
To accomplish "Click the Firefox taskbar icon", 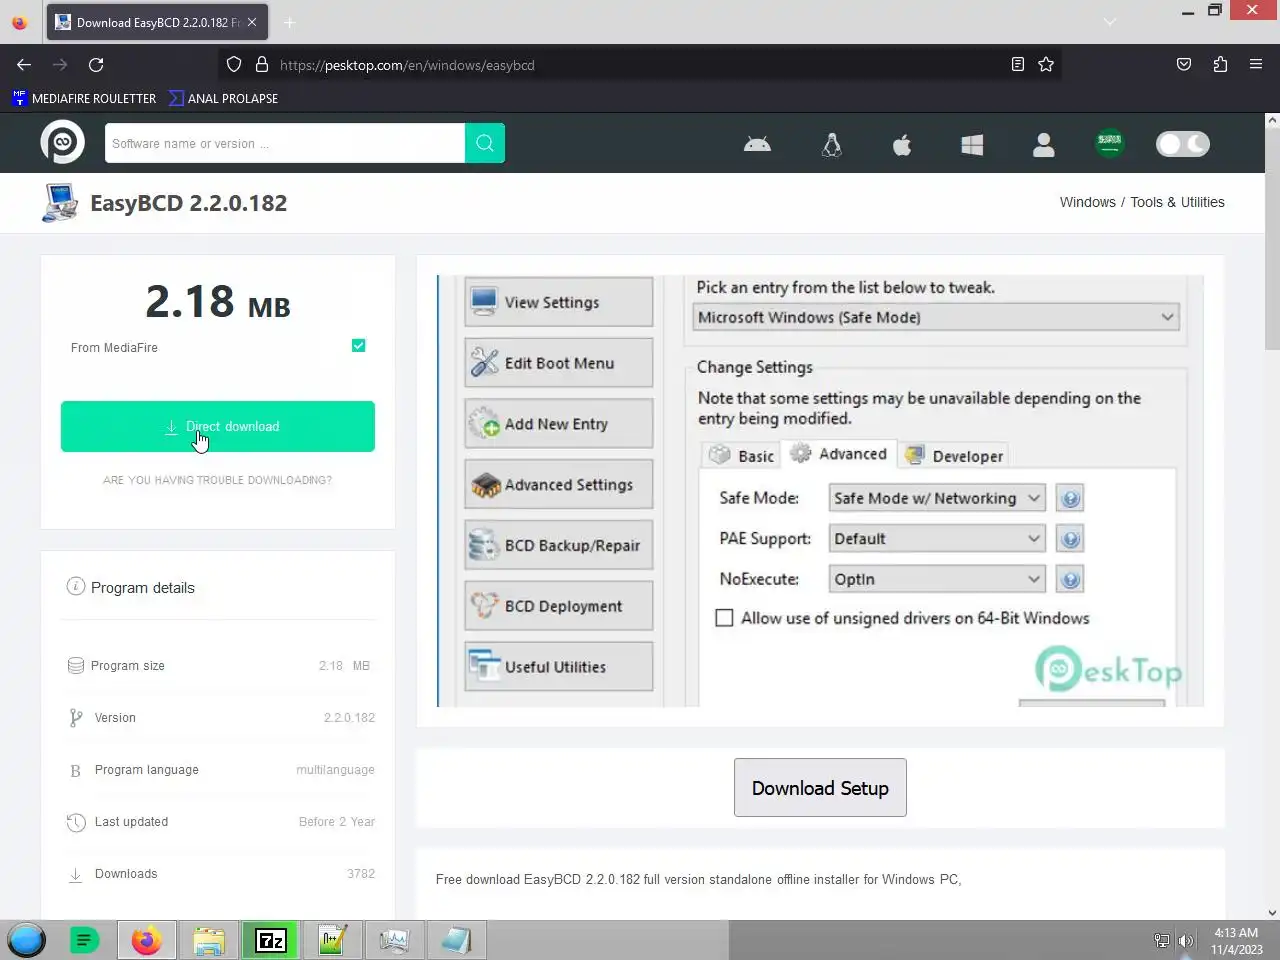I will click(147, 940).
